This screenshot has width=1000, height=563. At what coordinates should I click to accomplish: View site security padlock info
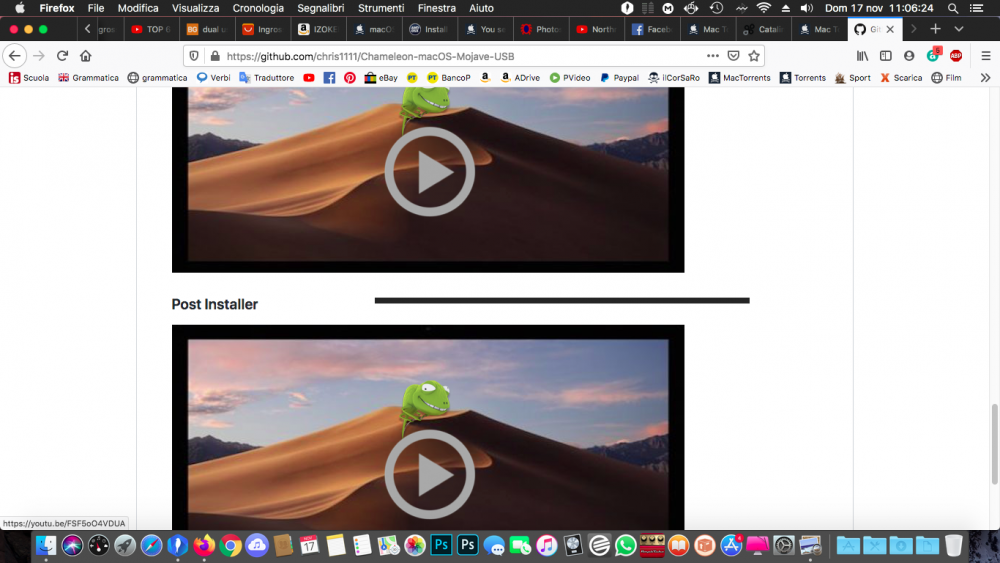[215, 56]
